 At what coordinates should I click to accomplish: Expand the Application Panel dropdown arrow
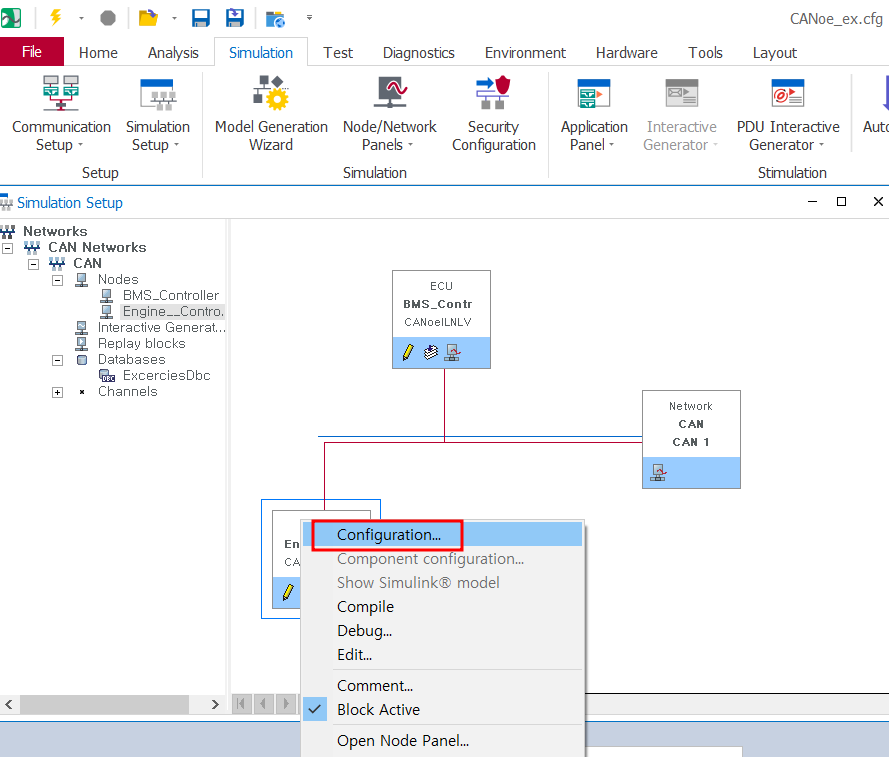click(612, 145)
